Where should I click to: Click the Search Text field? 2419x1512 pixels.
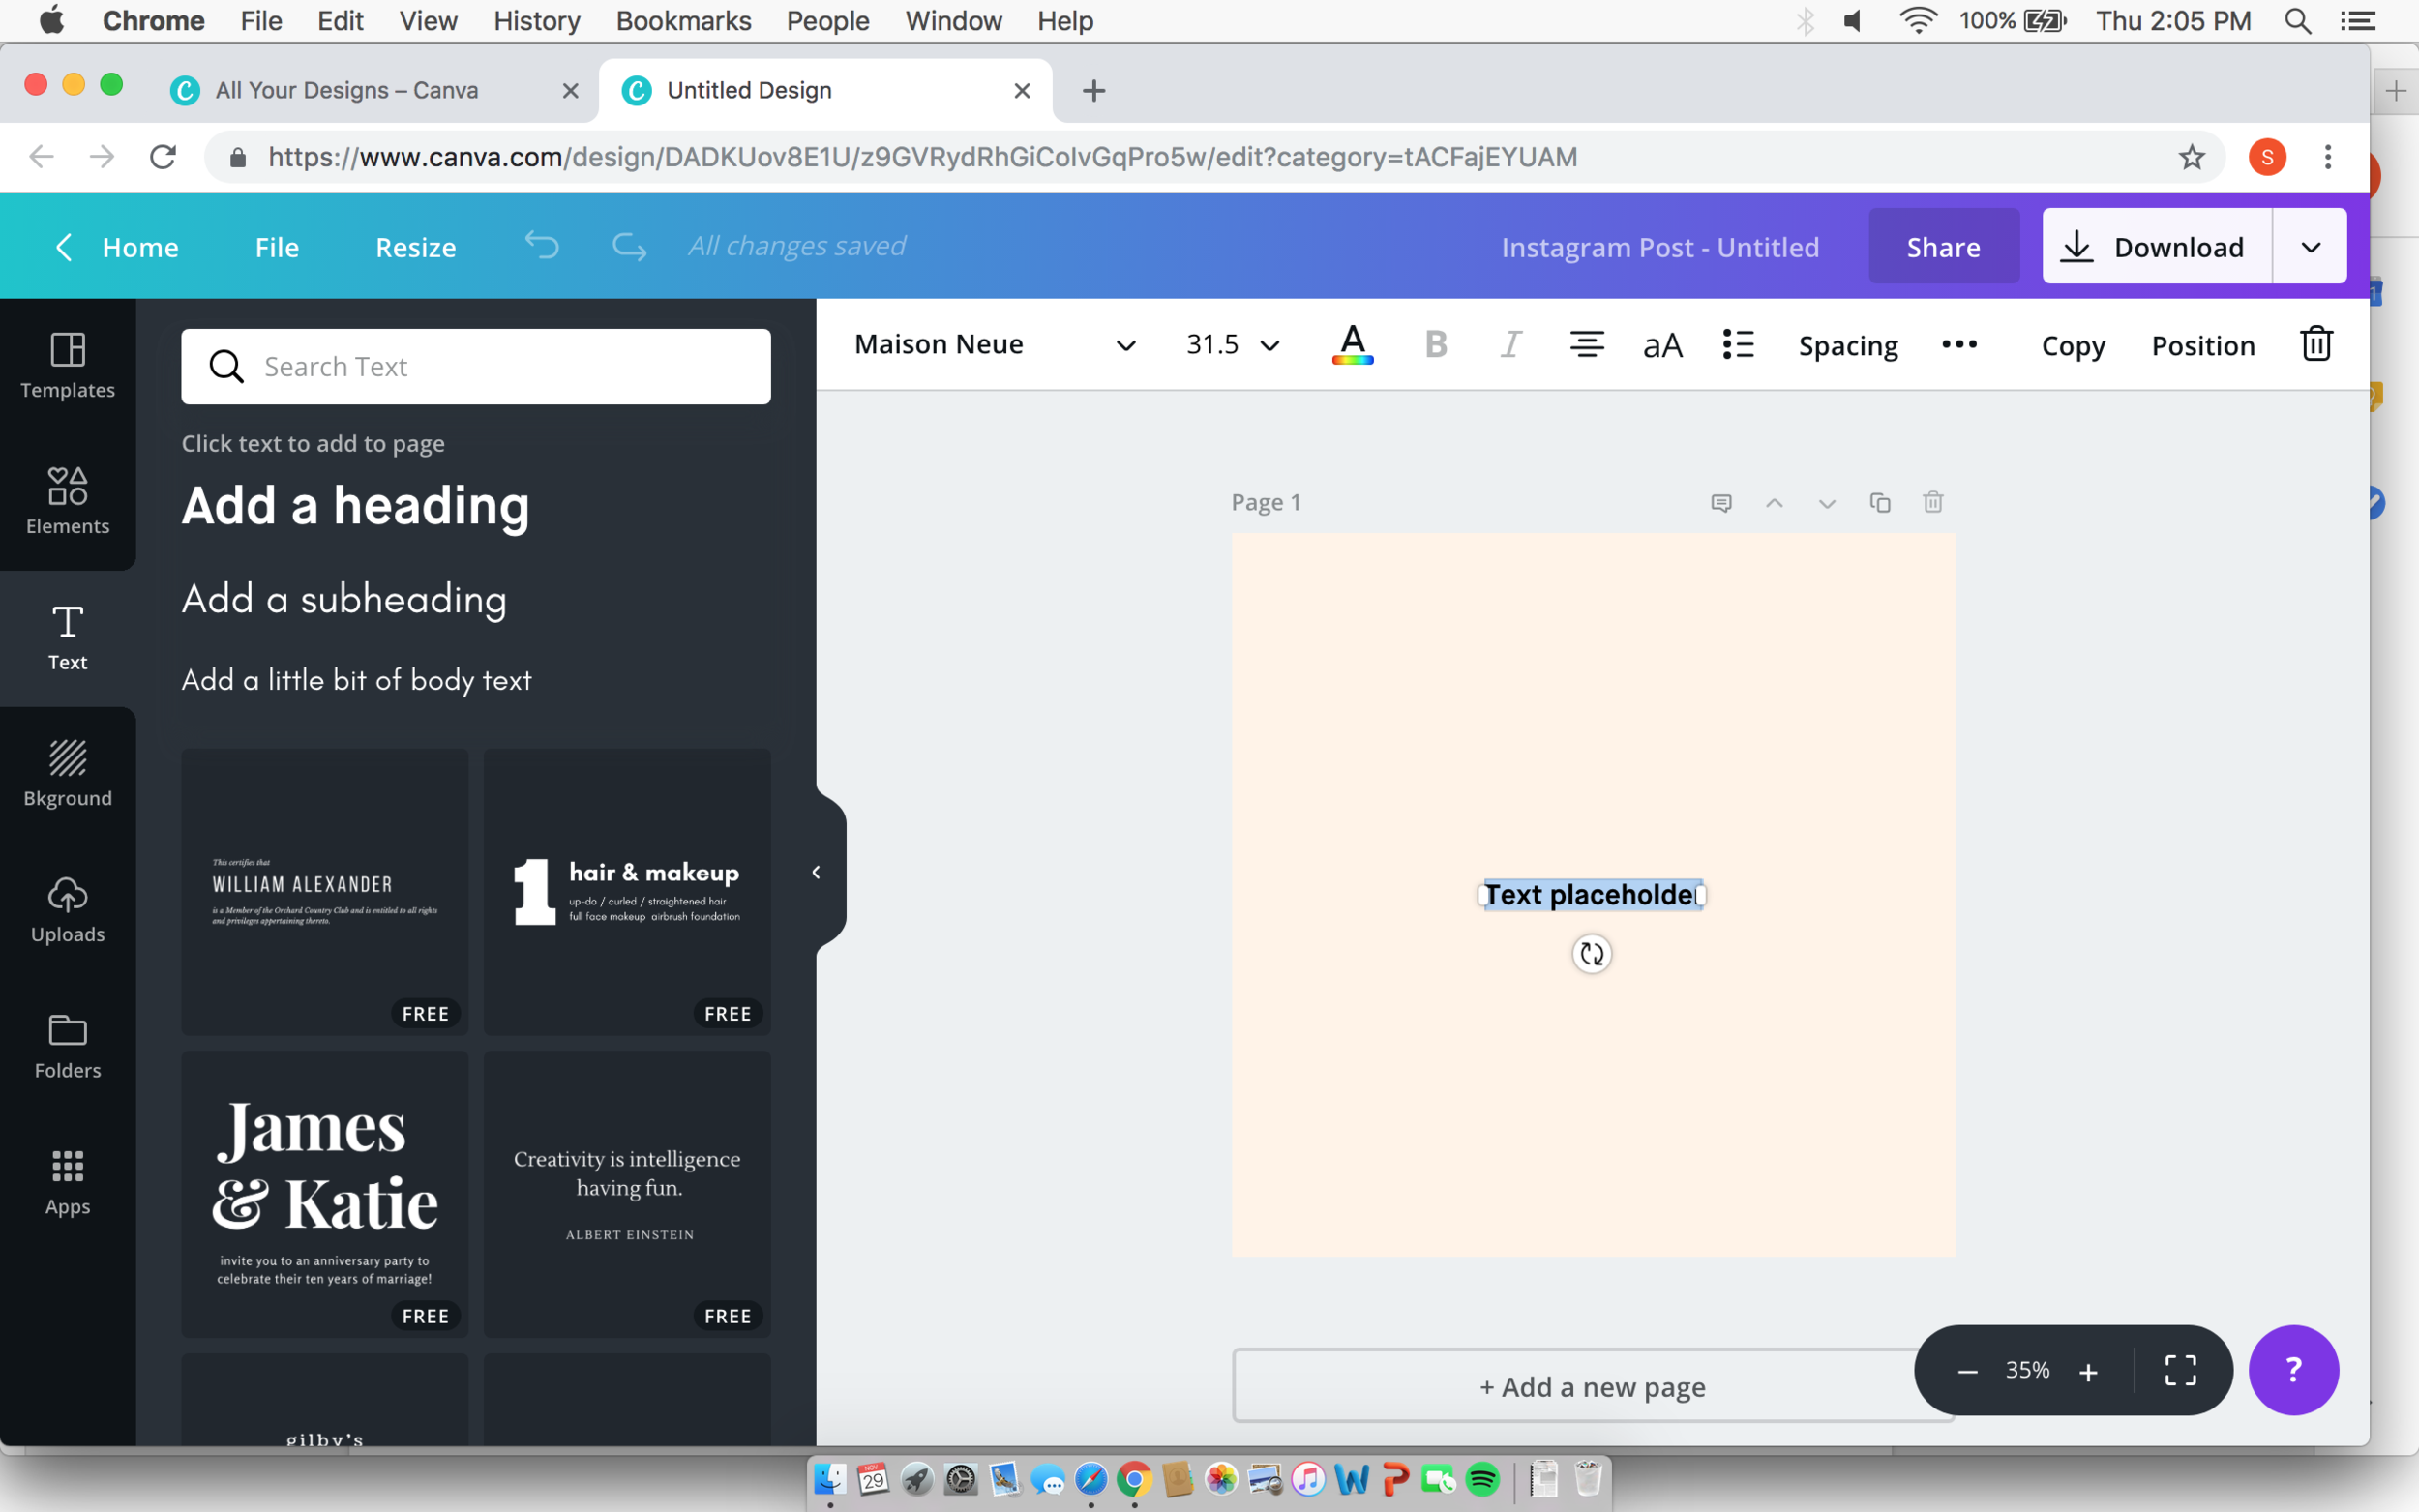pyautogui.click(x=476, y=367)
